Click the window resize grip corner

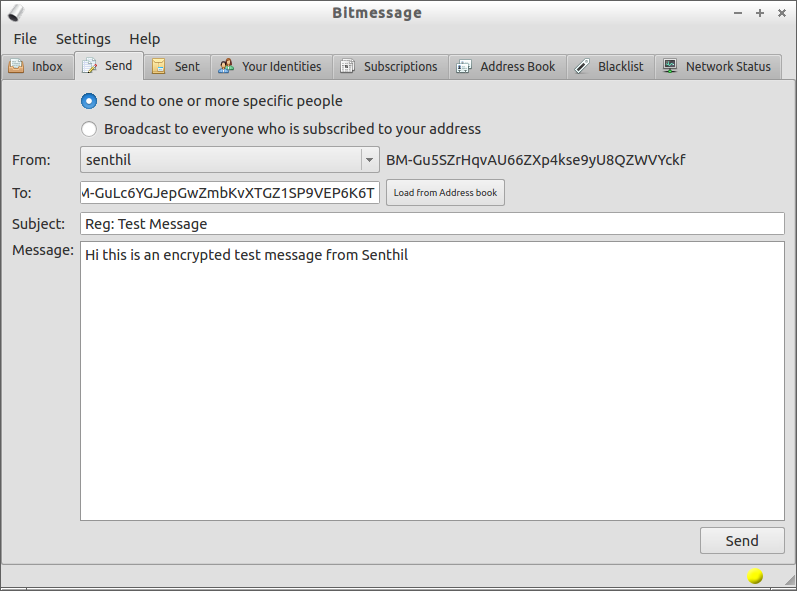789,579
